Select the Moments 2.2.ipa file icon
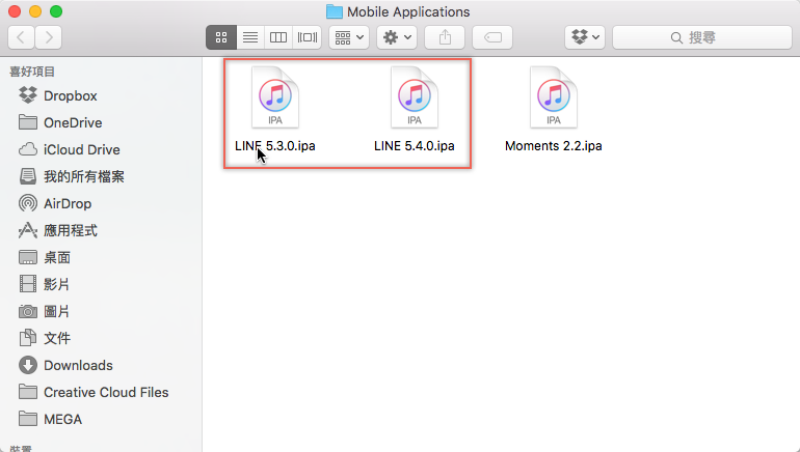Image resolution: width=800 pixels, height=452 pixels. coord(554,97)
